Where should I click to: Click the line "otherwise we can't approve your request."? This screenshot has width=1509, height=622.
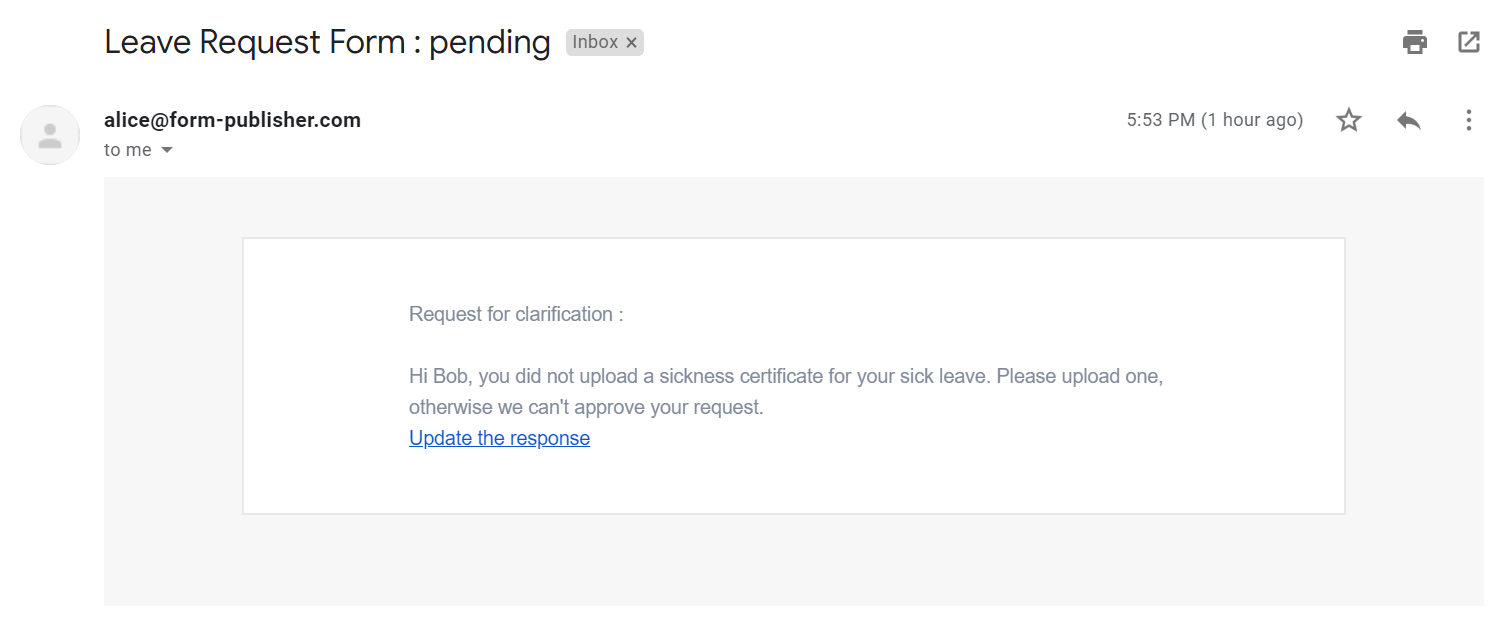click(x=586, y=408)
